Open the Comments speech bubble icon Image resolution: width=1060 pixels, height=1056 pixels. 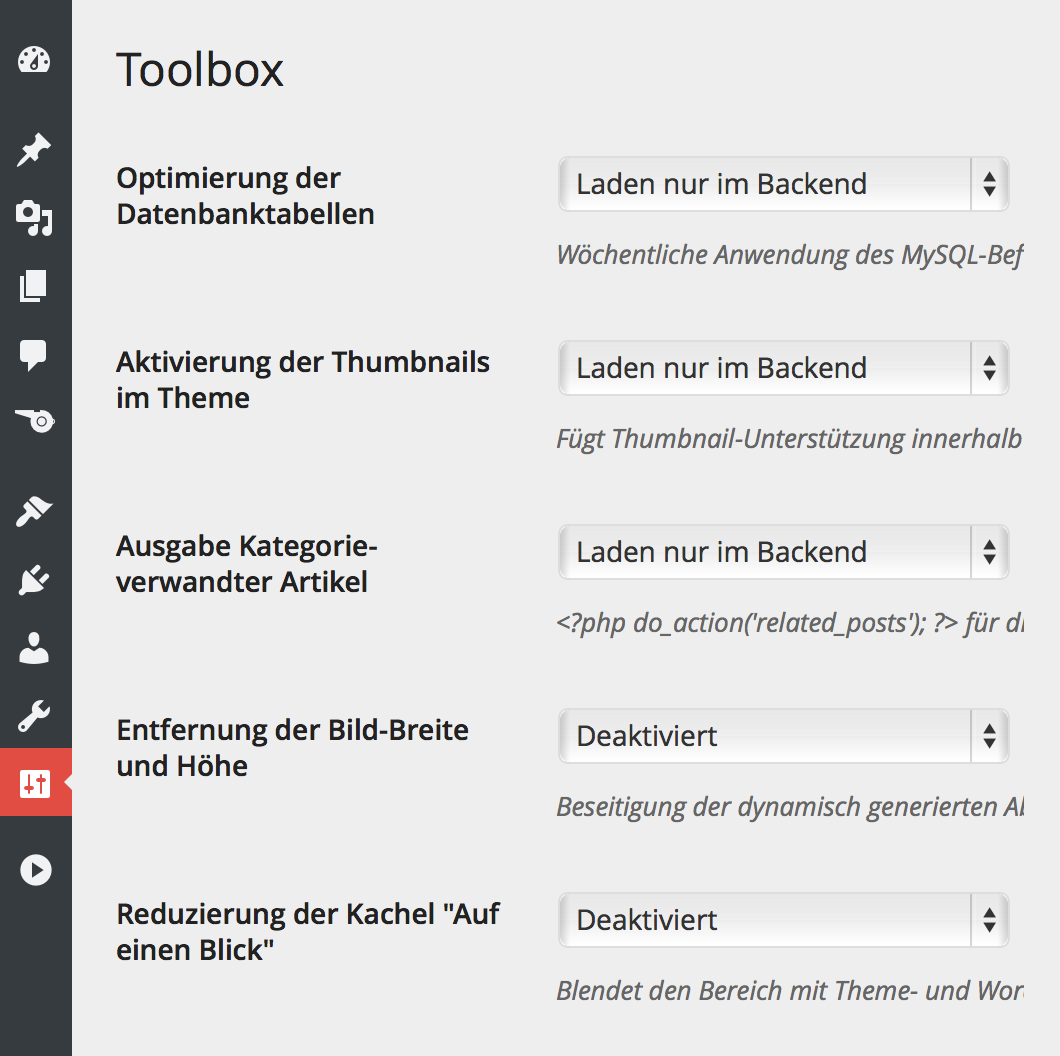[33, 354]
